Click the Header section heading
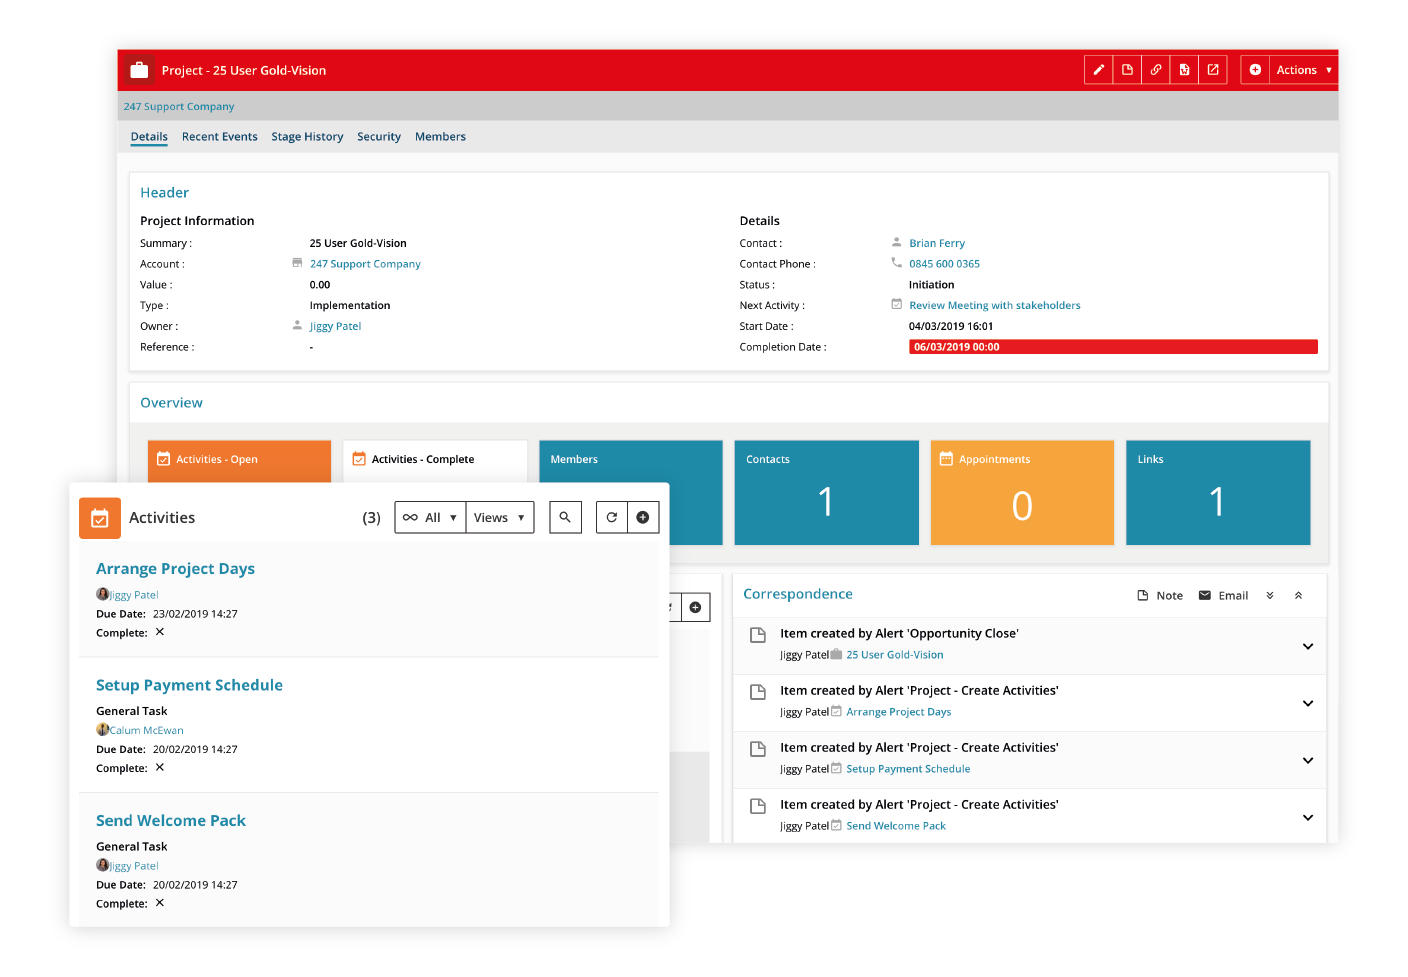Image resolution: width=1408 pixels, height=977 pixels. (x=164, y=193)
